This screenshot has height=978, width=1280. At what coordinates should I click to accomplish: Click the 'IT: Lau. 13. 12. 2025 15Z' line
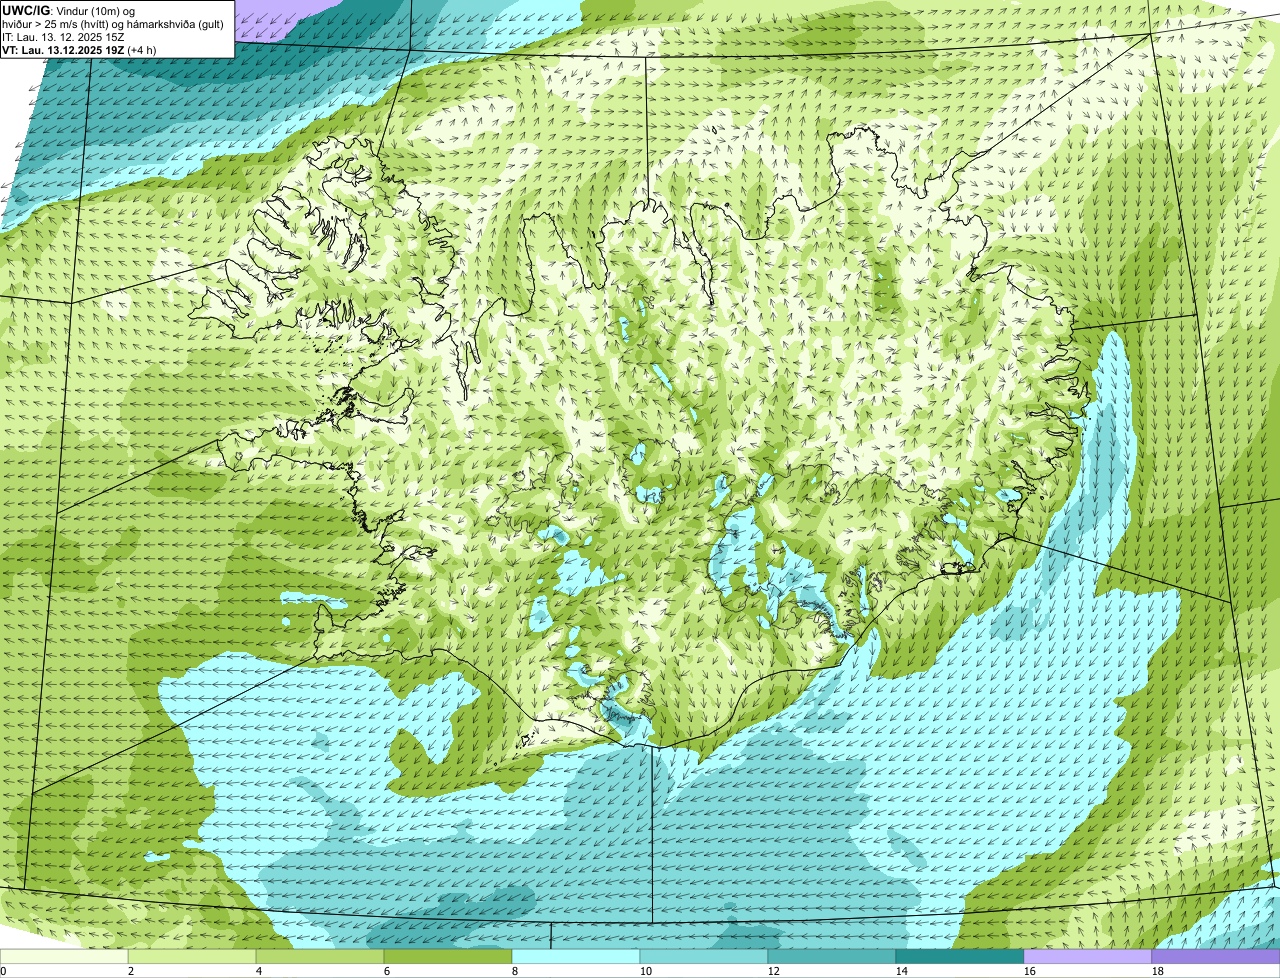(64, 37)
